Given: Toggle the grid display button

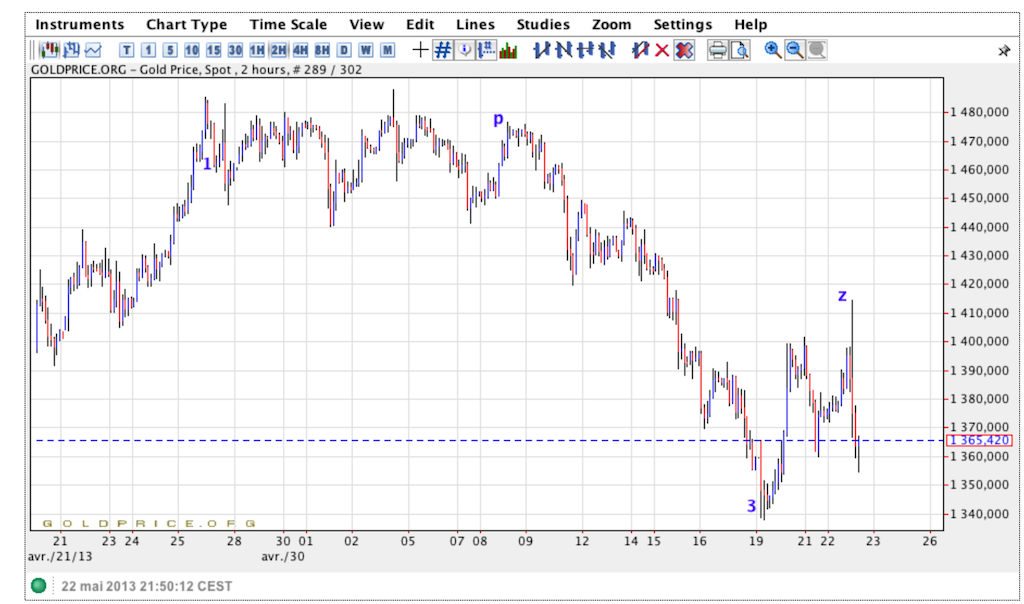Looking at the screenshot, I should pyautogui.click(x=442, y=50).
